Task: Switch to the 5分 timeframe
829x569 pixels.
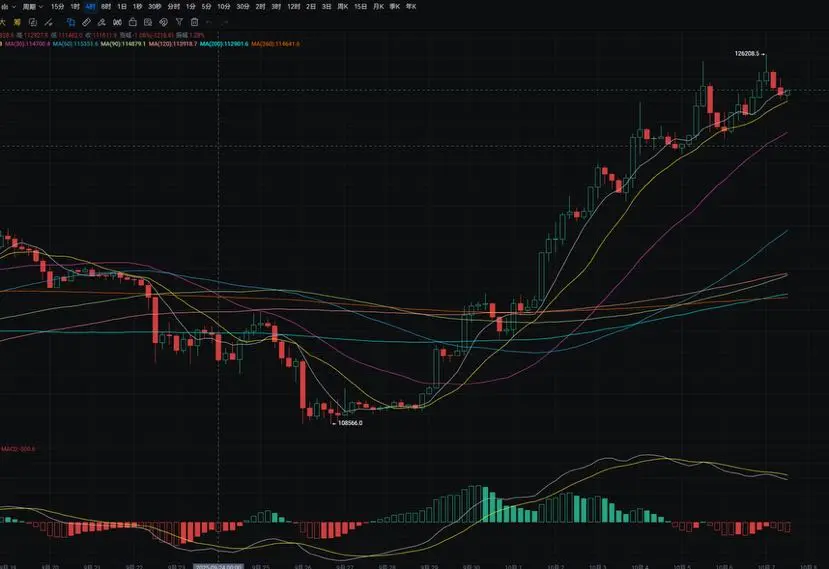Action: click(x=206, y=7)
